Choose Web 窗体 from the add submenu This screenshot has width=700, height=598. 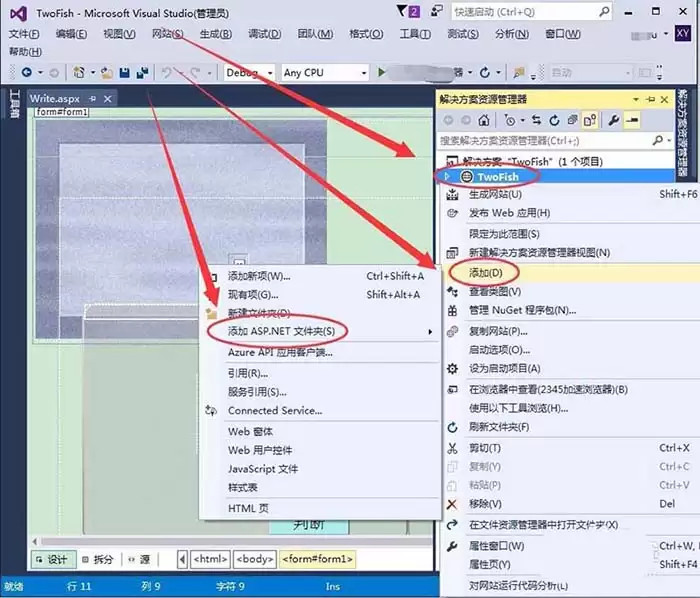tap(250, 432)
